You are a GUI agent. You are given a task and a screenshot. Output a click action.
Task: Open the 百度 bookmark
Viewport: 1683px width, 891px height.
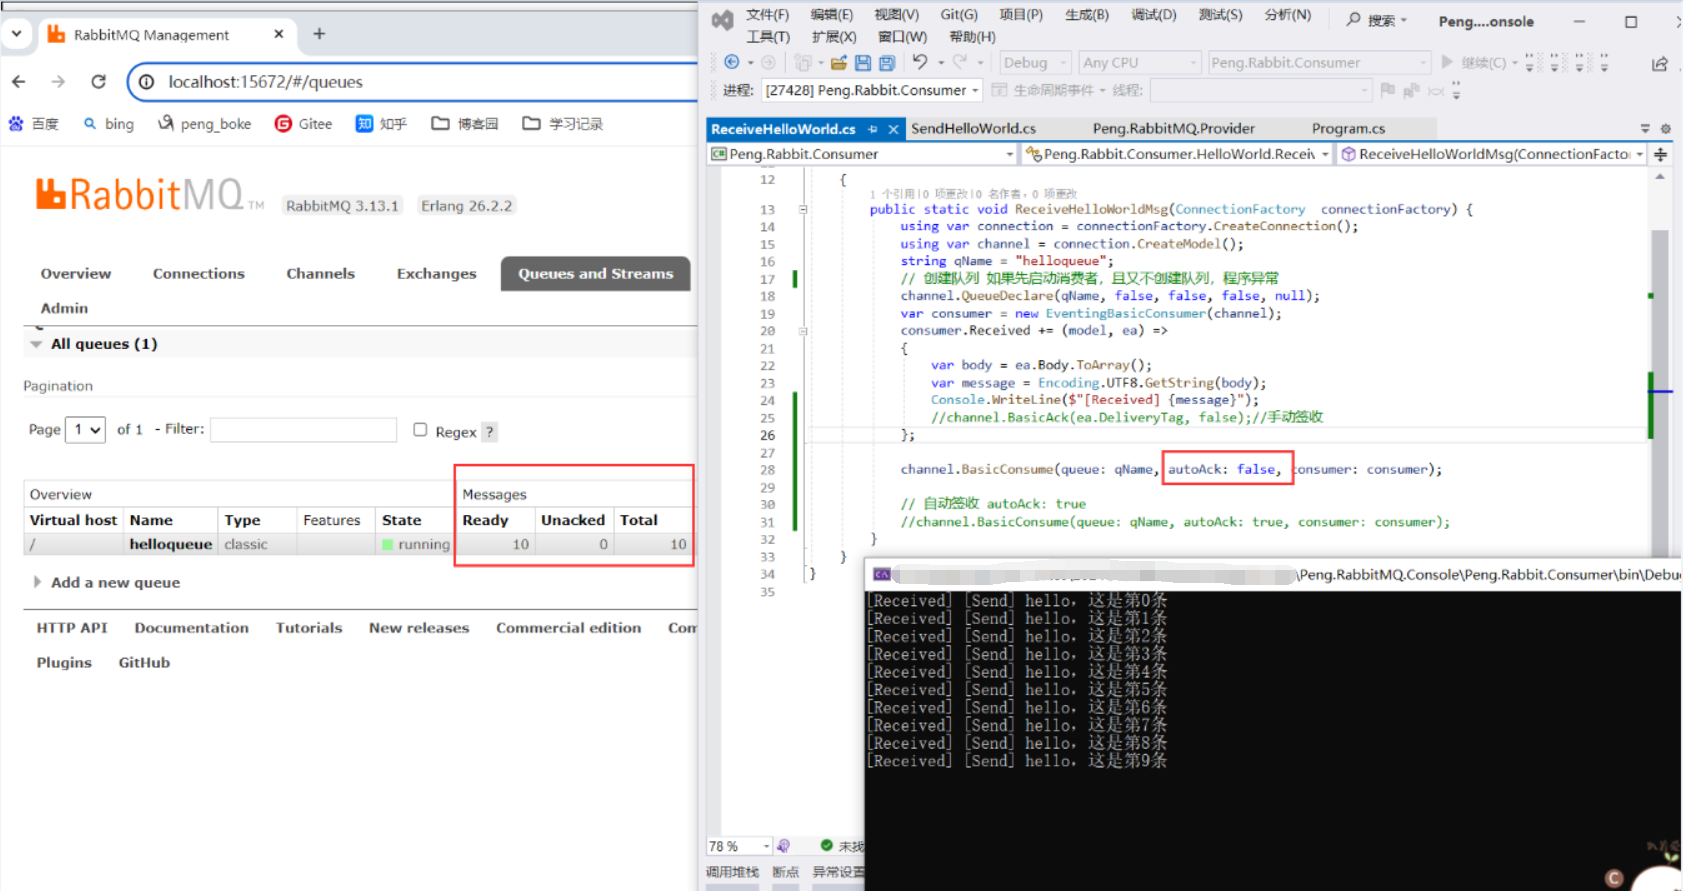pos(33,124)
